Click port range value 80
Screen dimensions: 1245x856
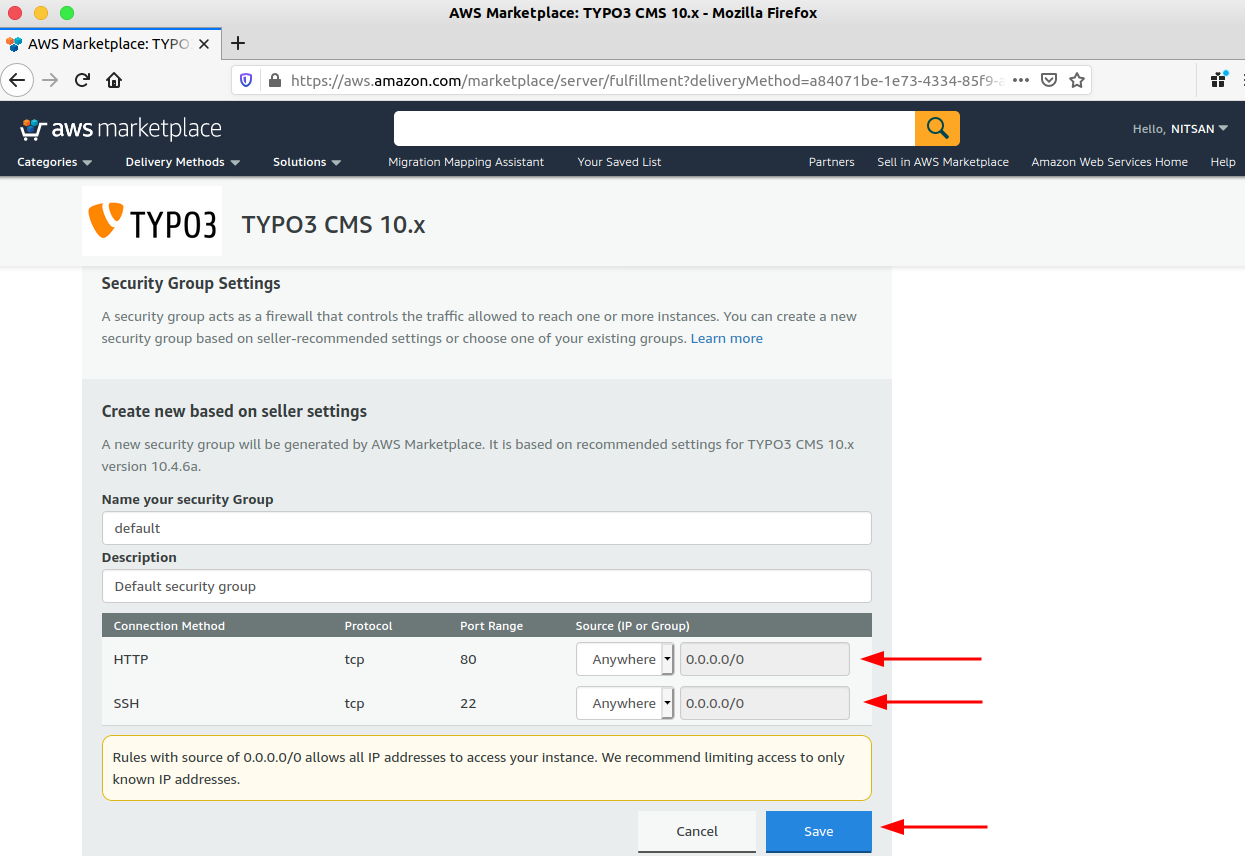(x=468, y=660)
